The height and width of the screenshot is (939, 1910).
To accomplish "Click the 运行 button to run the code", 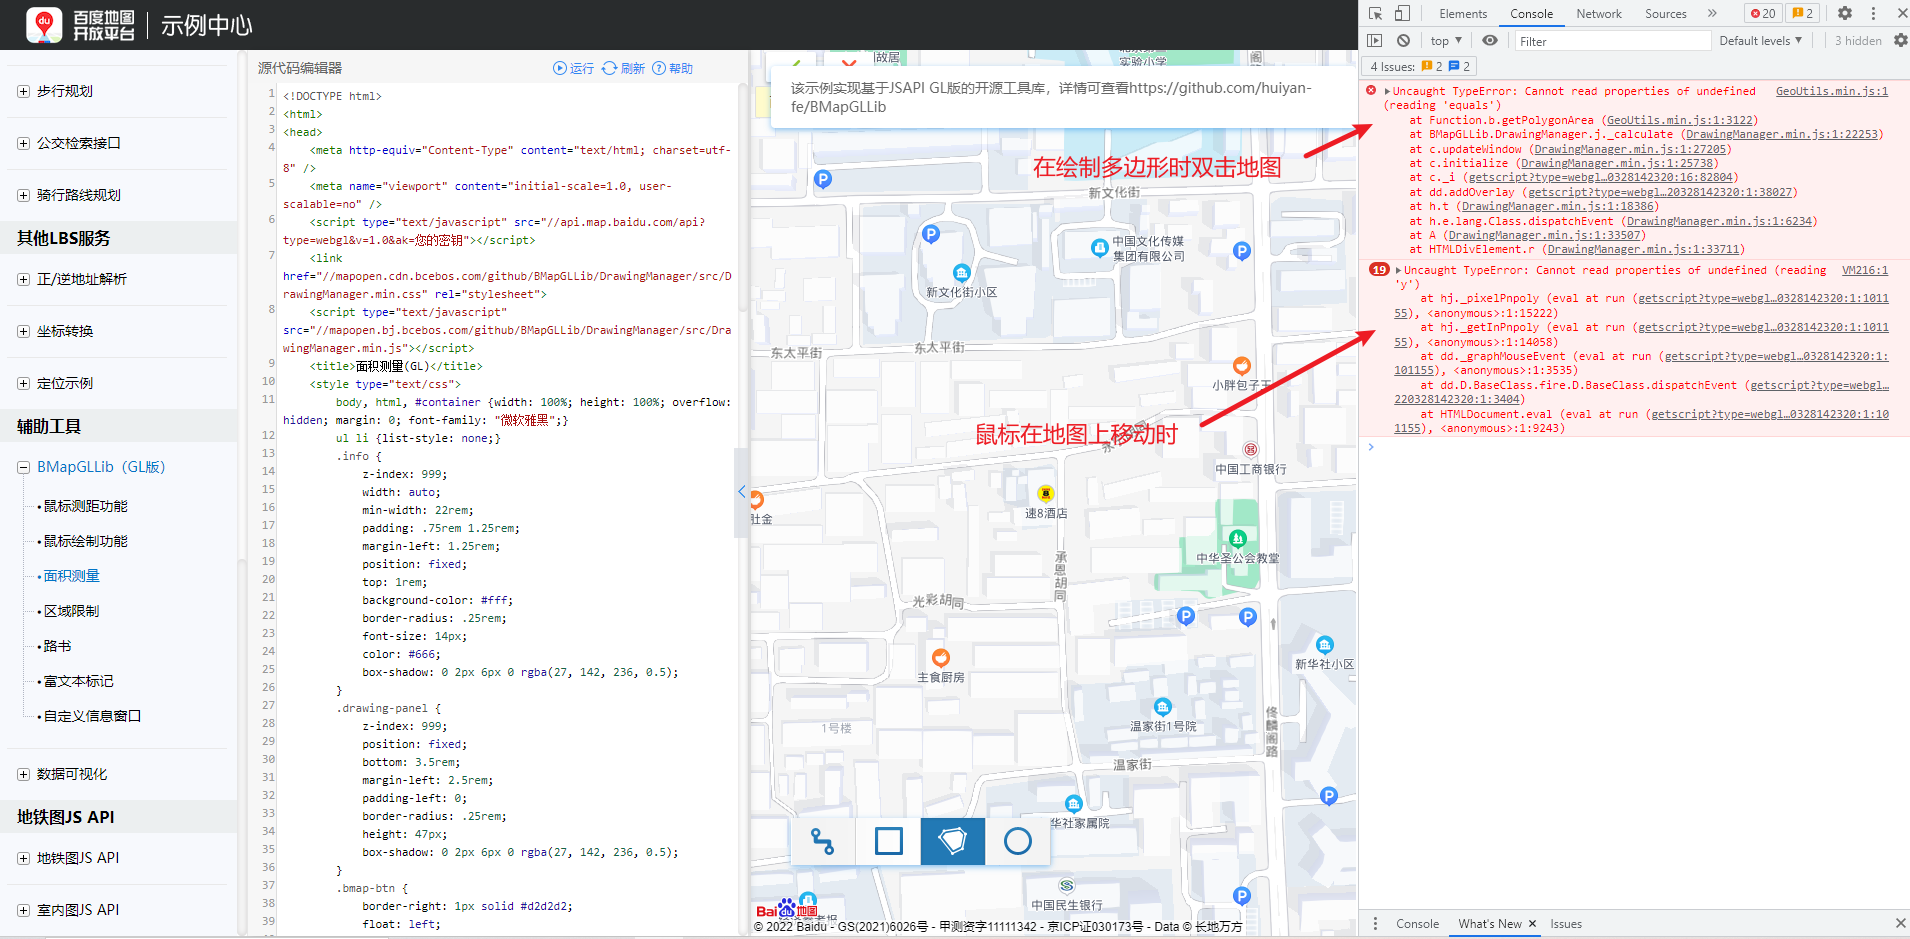I will pyautogui.click(x=572, y=67).
